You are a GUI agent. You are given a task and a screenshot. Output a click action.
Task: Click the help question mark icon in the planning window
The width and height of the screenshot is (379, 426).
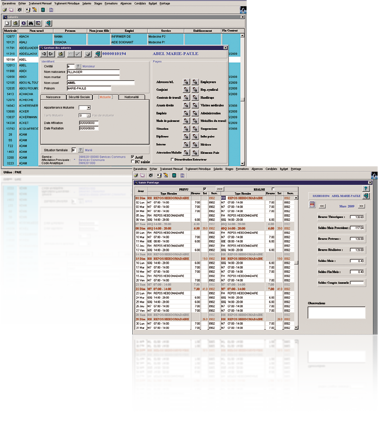coord(366,189)
